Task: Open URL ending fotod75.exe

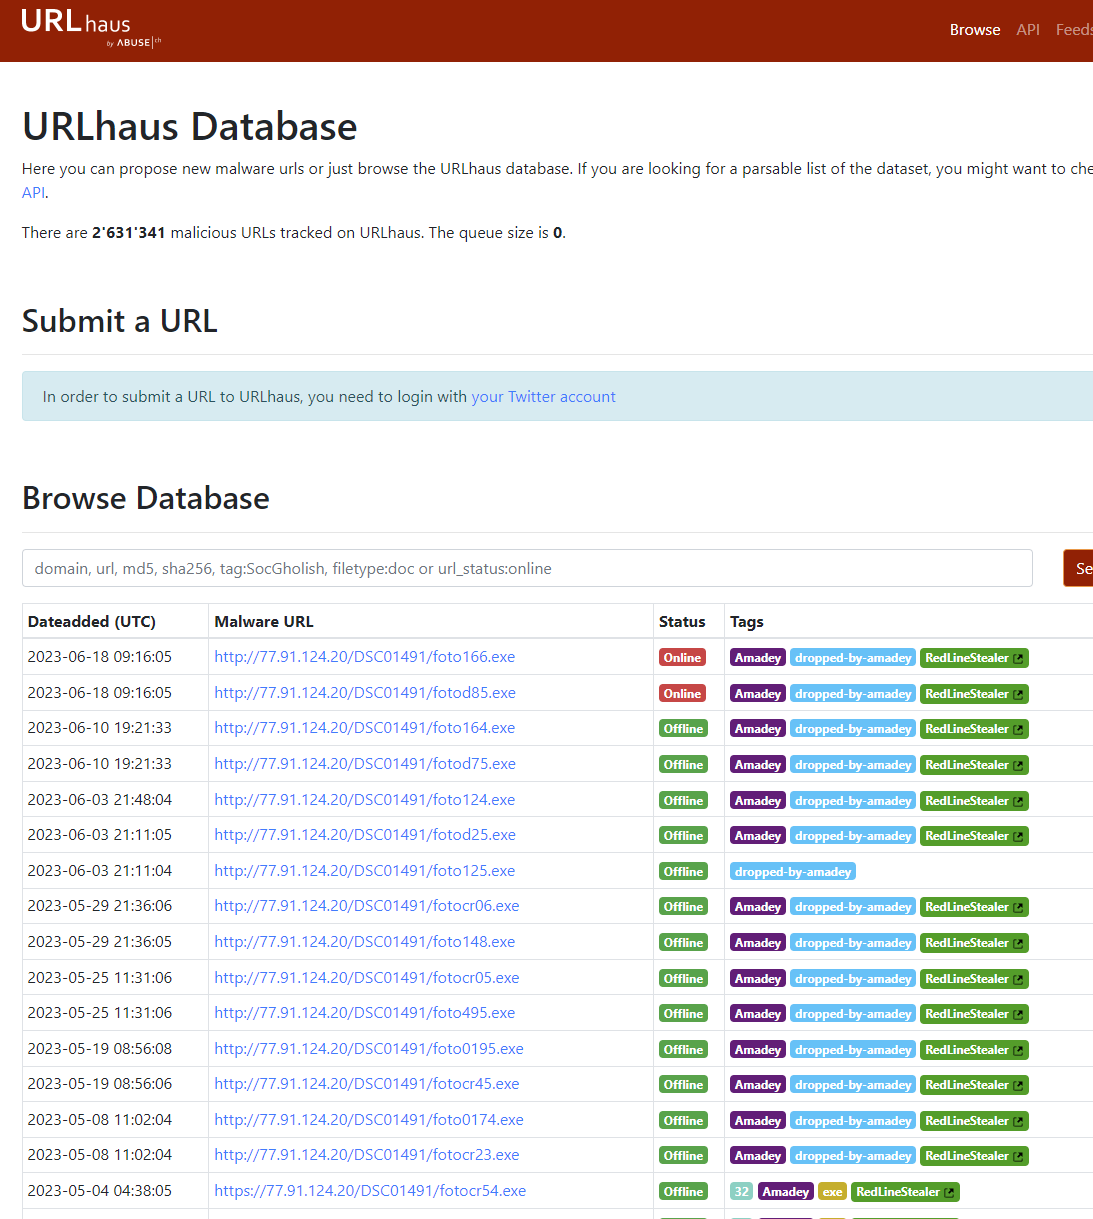Action: 365,764
